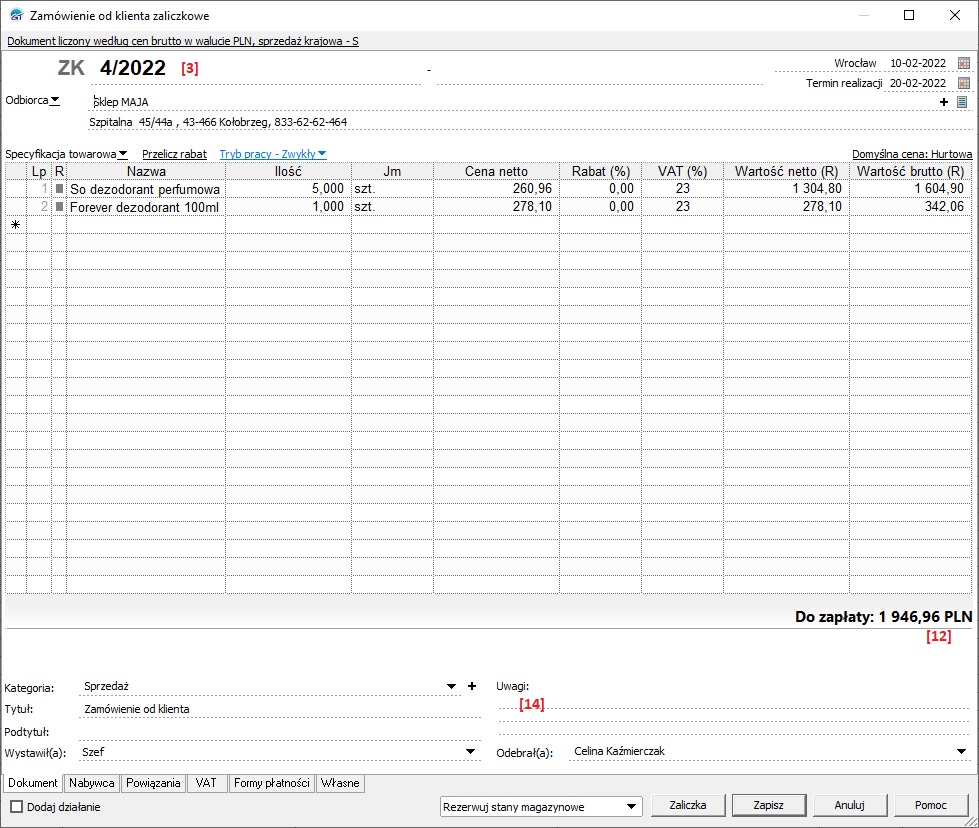Enable the Dodaj działanie checkbox
This screenshot has width=979, height=828.
16,806
